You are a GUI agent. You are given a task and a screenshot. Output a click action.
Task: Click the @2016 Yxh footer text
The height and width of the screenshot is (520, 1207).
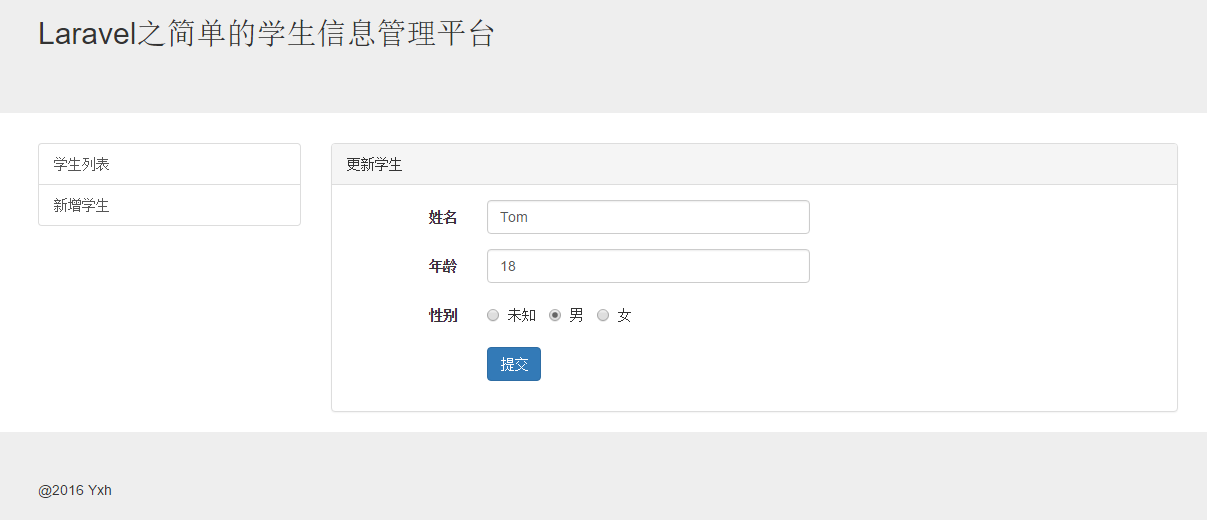75,490
